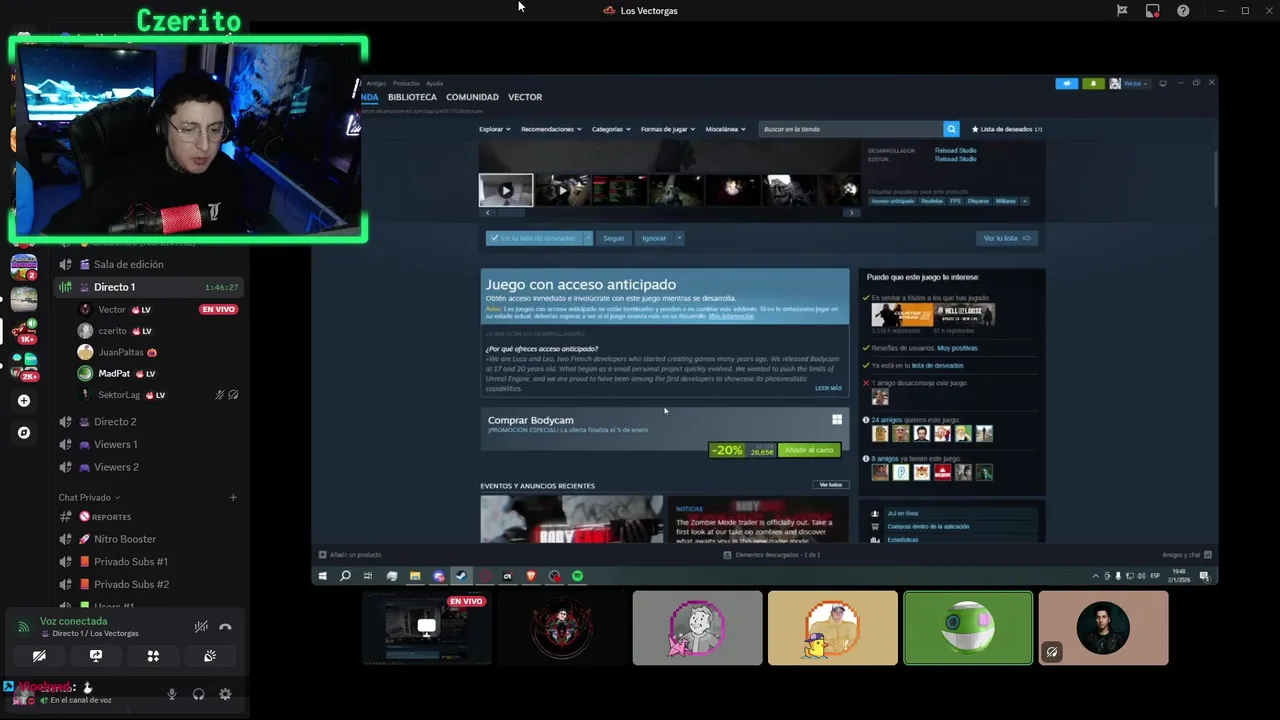Open the Nitro Booster voice channel
1280x720 pixels.
[x=150, y=539]
